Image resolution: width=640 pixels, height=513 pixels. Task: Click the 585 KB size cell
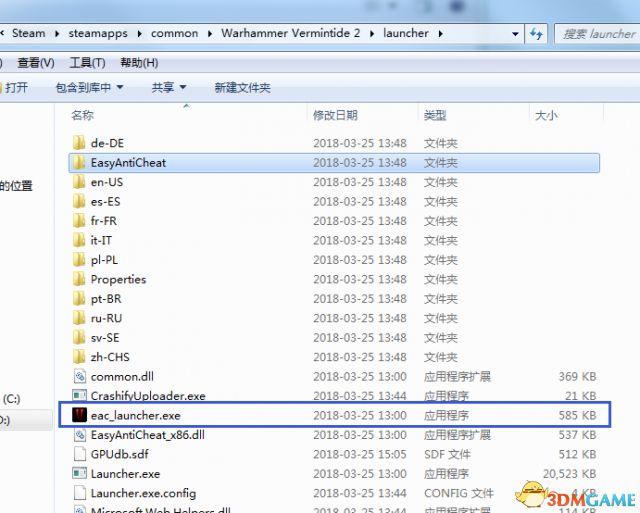(x=577, y=415)
